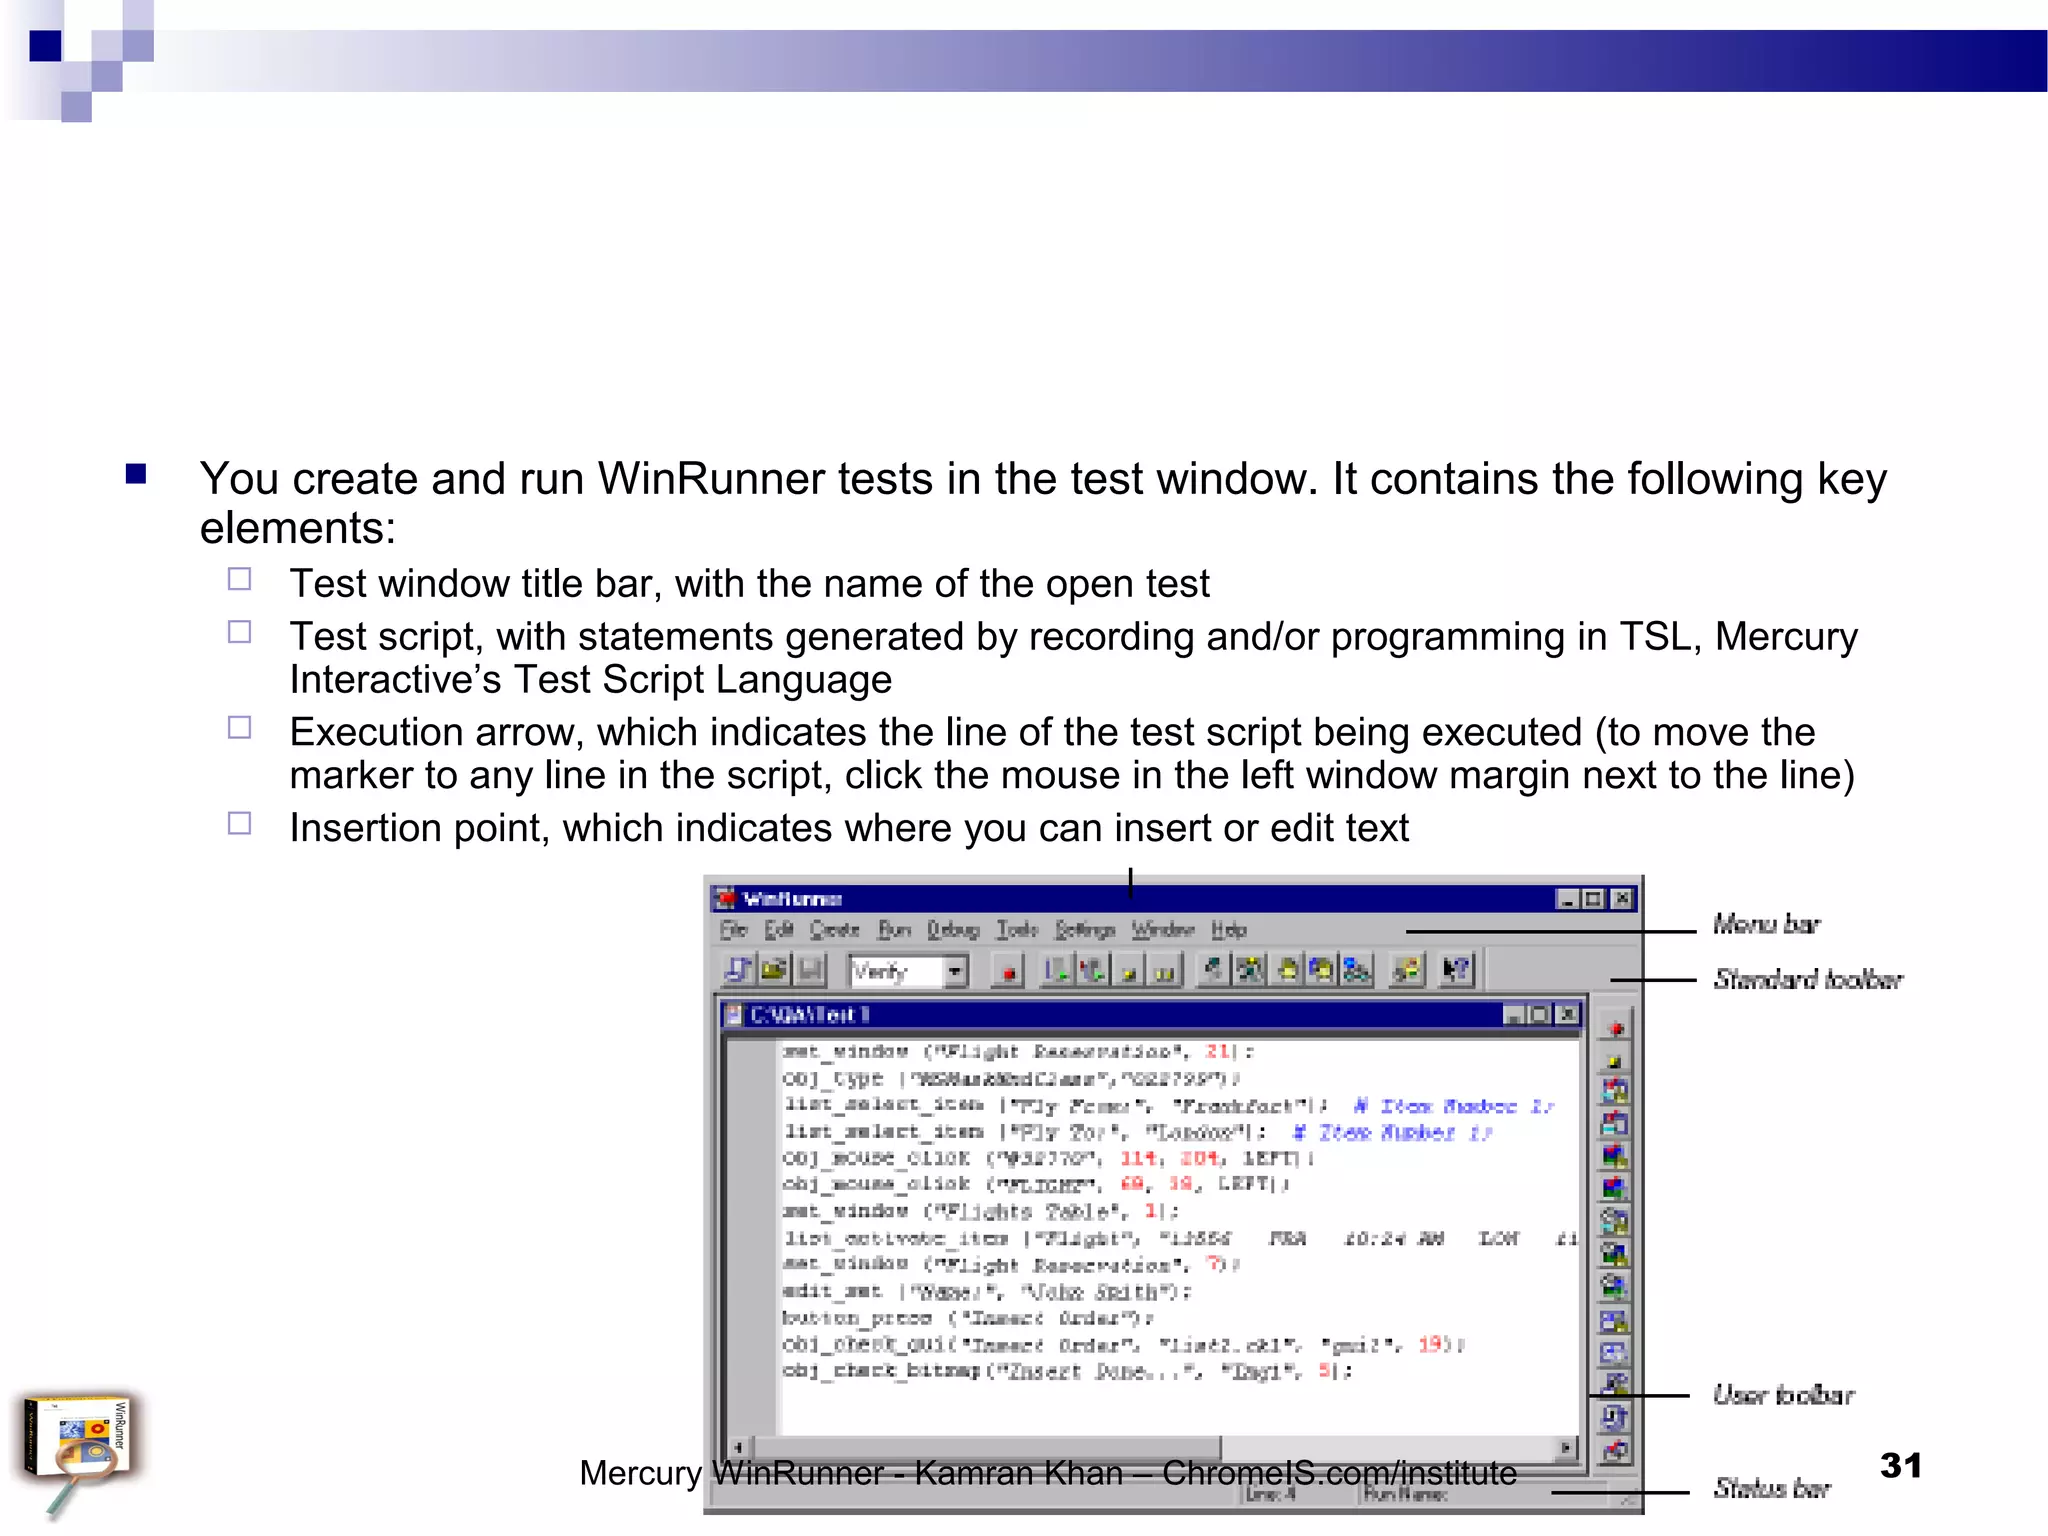This screenshot has width=2048, height=1536.
Task: Click left arrow of horizontal scrollbar in test window
Action: (739, 1447)
